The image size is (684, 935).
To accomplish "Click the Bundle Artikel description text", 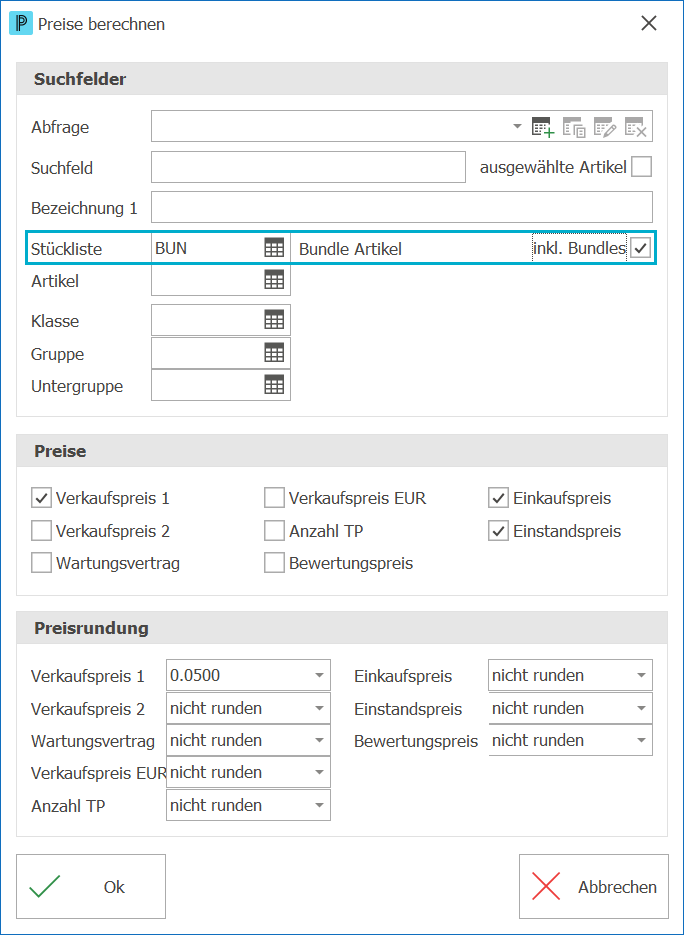I will pos(350,249).
